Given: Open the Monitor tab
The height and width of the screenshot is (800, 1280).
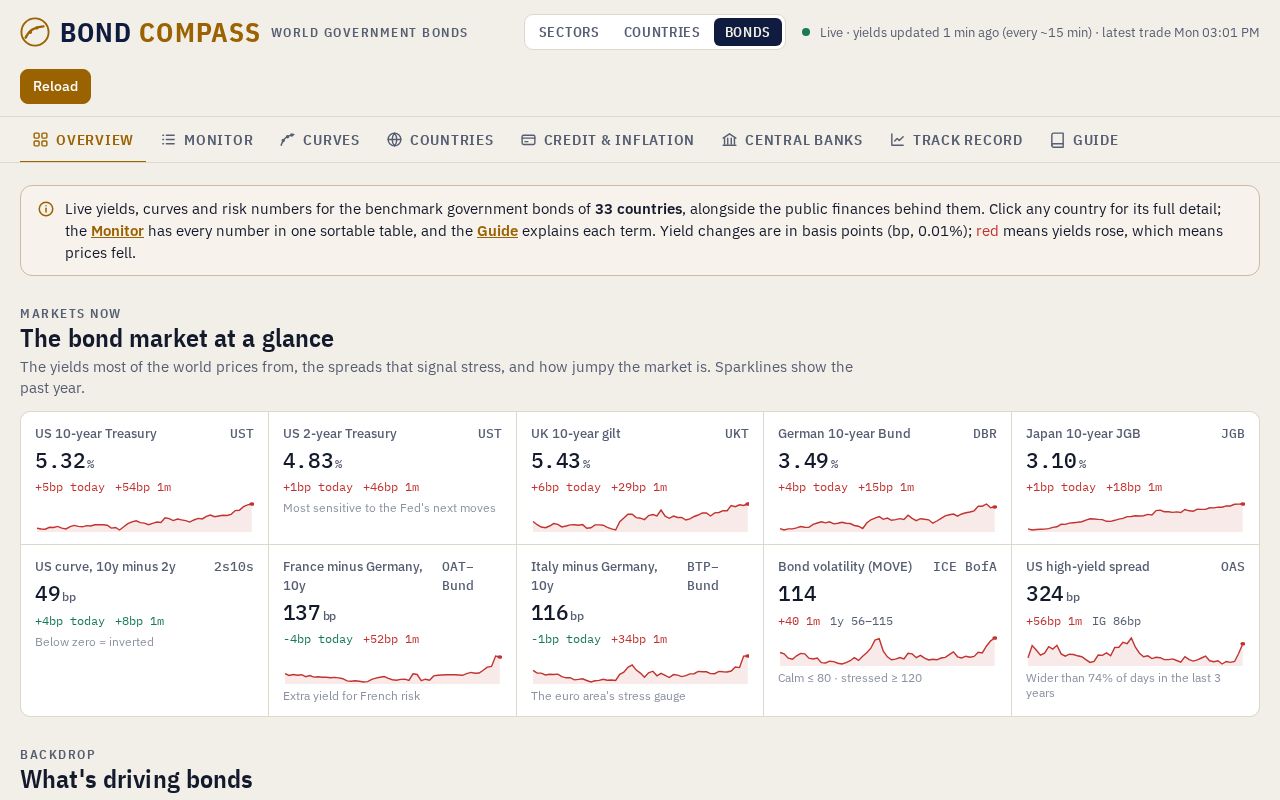Looking at the screenshot, I should pyautogui.click(x=207, y=140).
